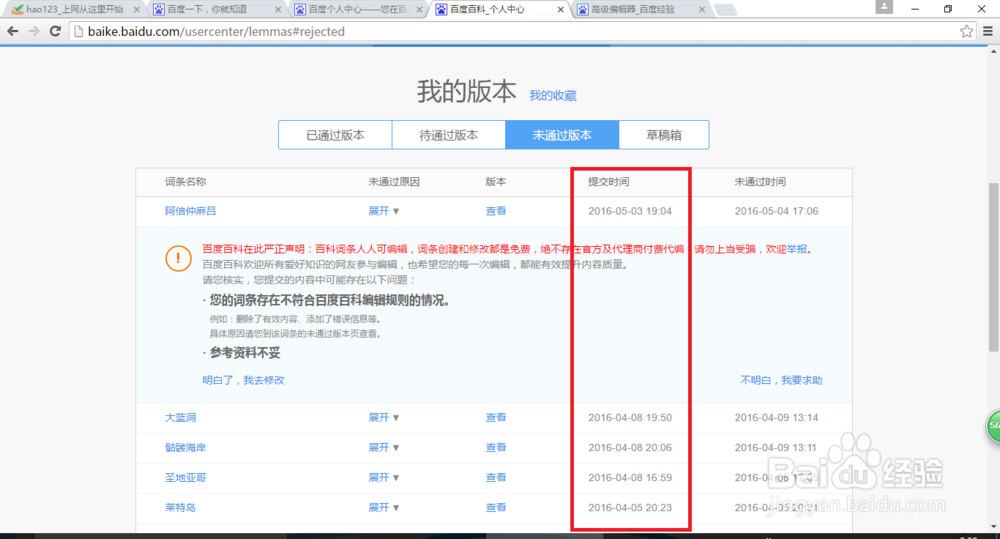
Task: Click submit time 2016-05-03 19:04
Action: click(629, 211)
